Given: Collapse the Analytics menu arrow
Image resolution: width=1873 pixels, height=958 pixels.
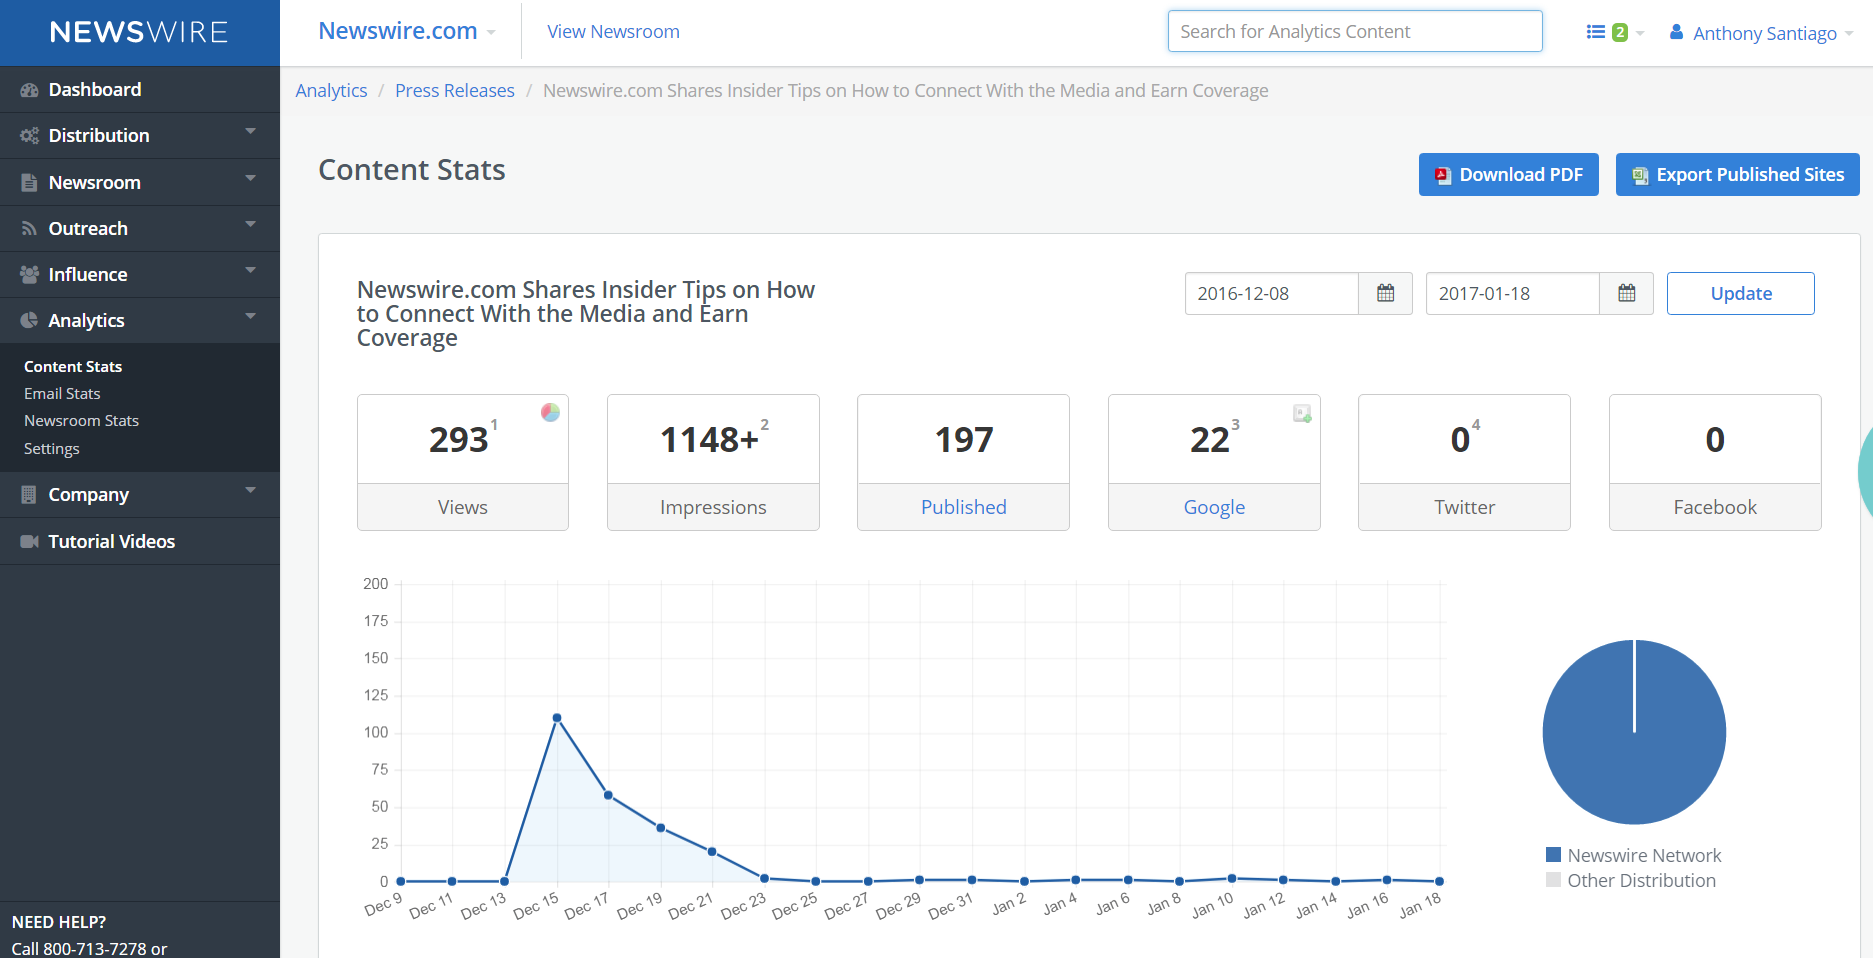Looking at the screenshot, I should (250, 316).
